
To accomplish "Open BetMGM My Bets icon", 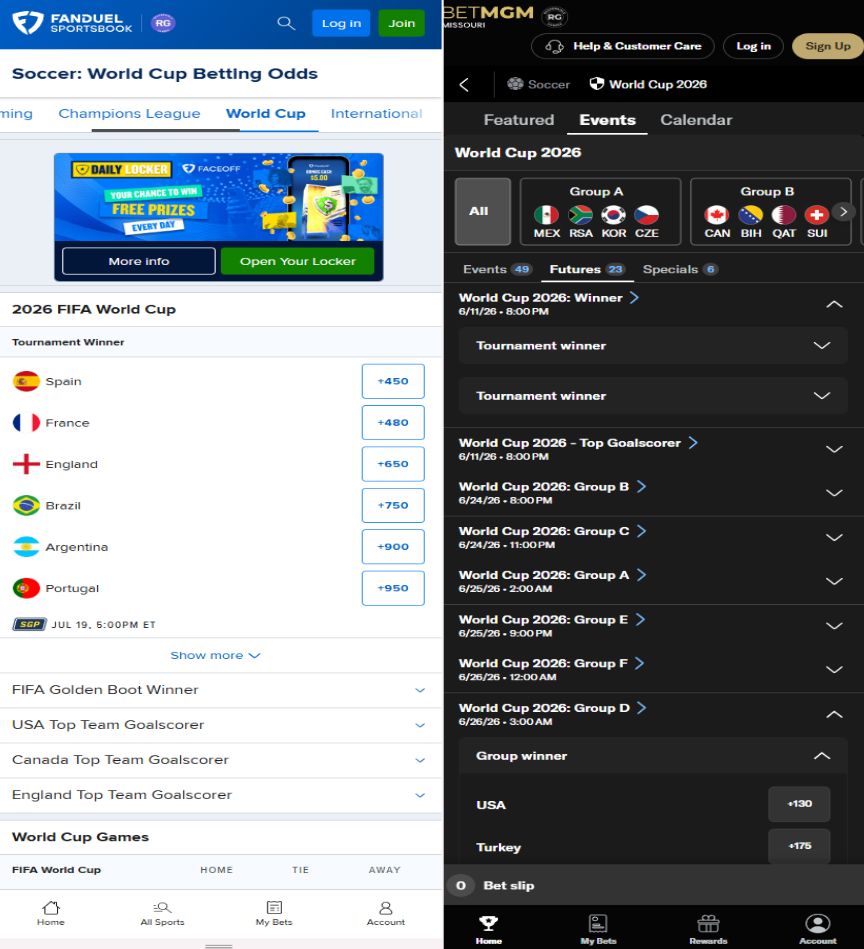I will [598, 928].
